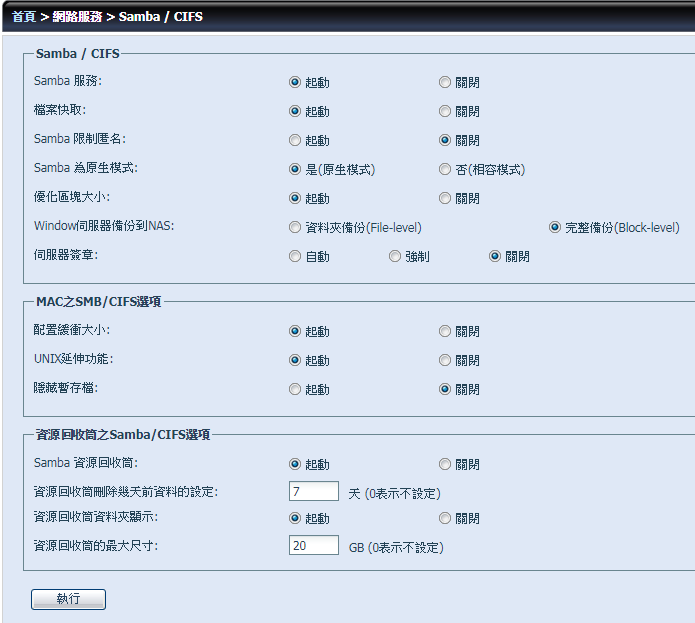Click the GB (0表示不設定) hint text

click(396, 548)
